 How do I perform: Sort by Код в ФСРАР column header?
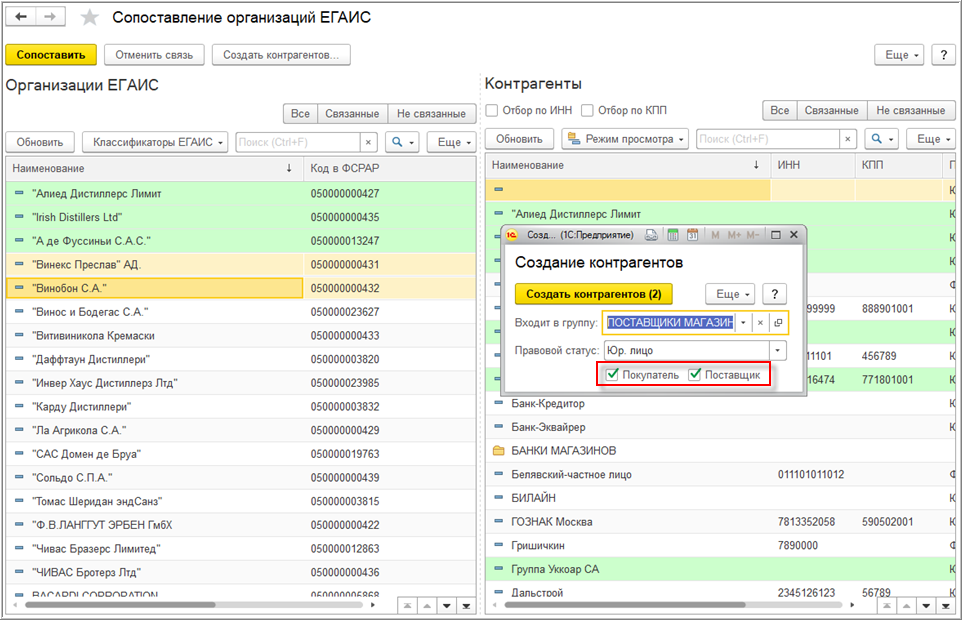click(x=389, y=168)
